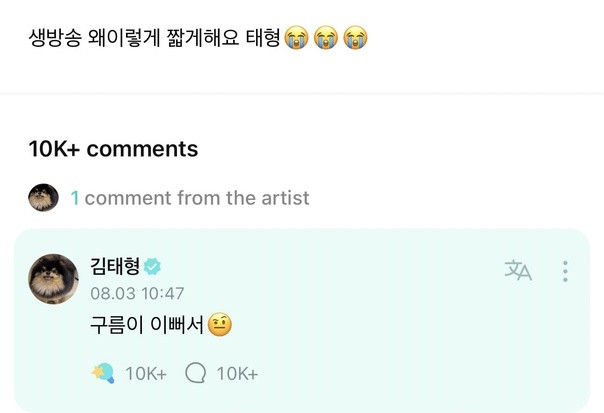Tap the '10K+ comments' heading
The width and height of the screenshot is (604, 413).
(113, 149)
